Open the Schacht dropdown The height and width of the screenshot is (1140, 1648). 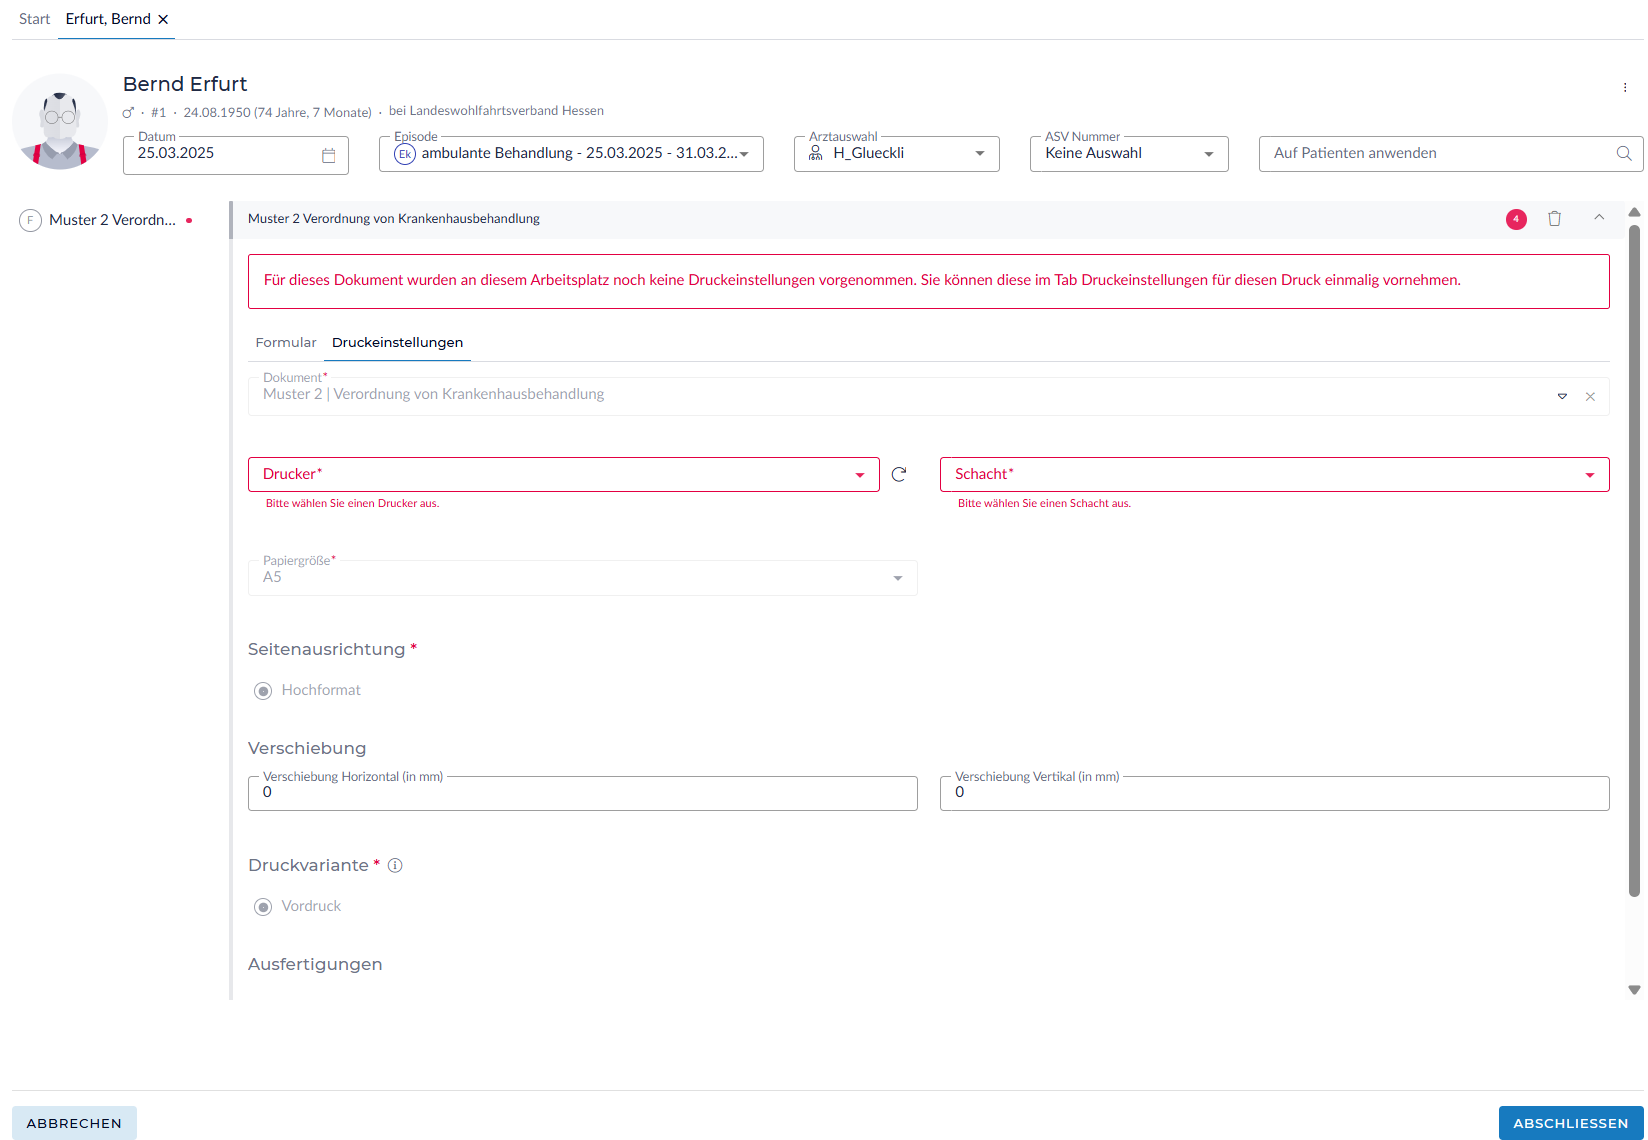tap(1274, 475)
